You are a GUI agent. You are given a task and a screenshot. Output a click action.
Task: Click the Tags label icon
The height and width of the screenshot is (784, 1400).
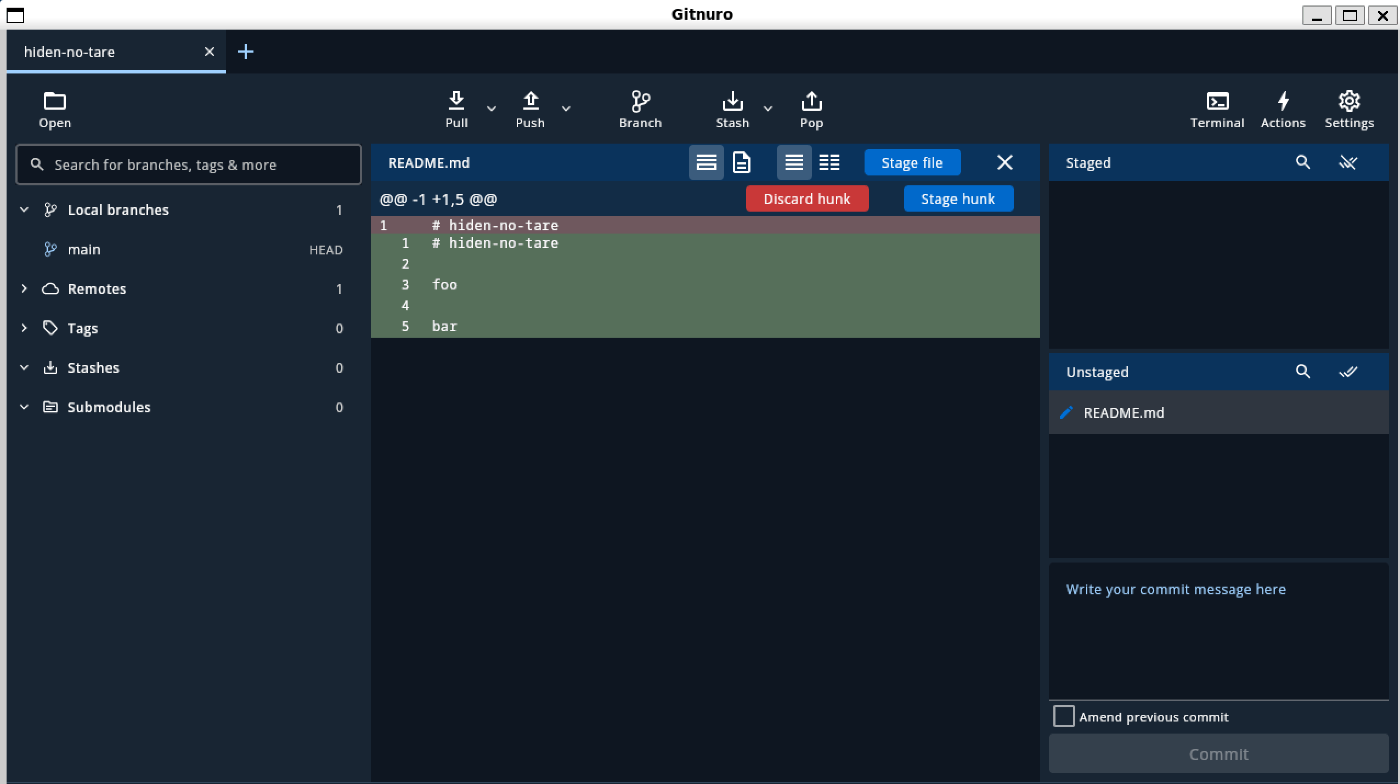pyautogui.click(x=50, y=328)
